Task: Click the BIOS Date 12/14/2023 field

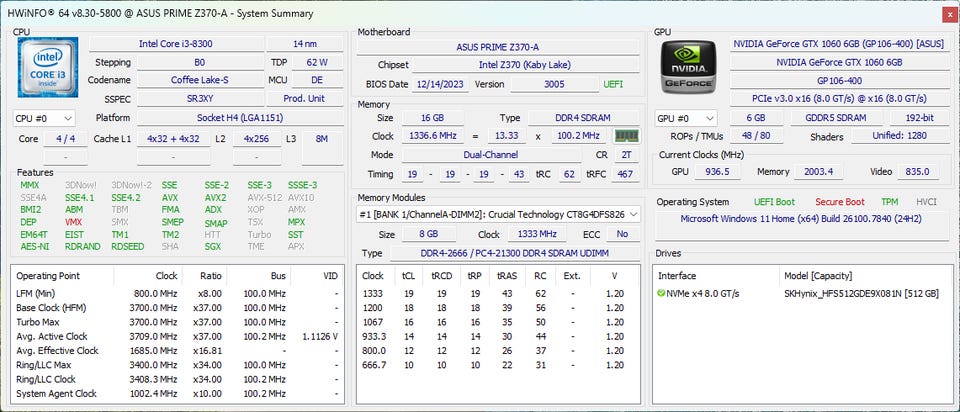Action: tap(438, 84)
